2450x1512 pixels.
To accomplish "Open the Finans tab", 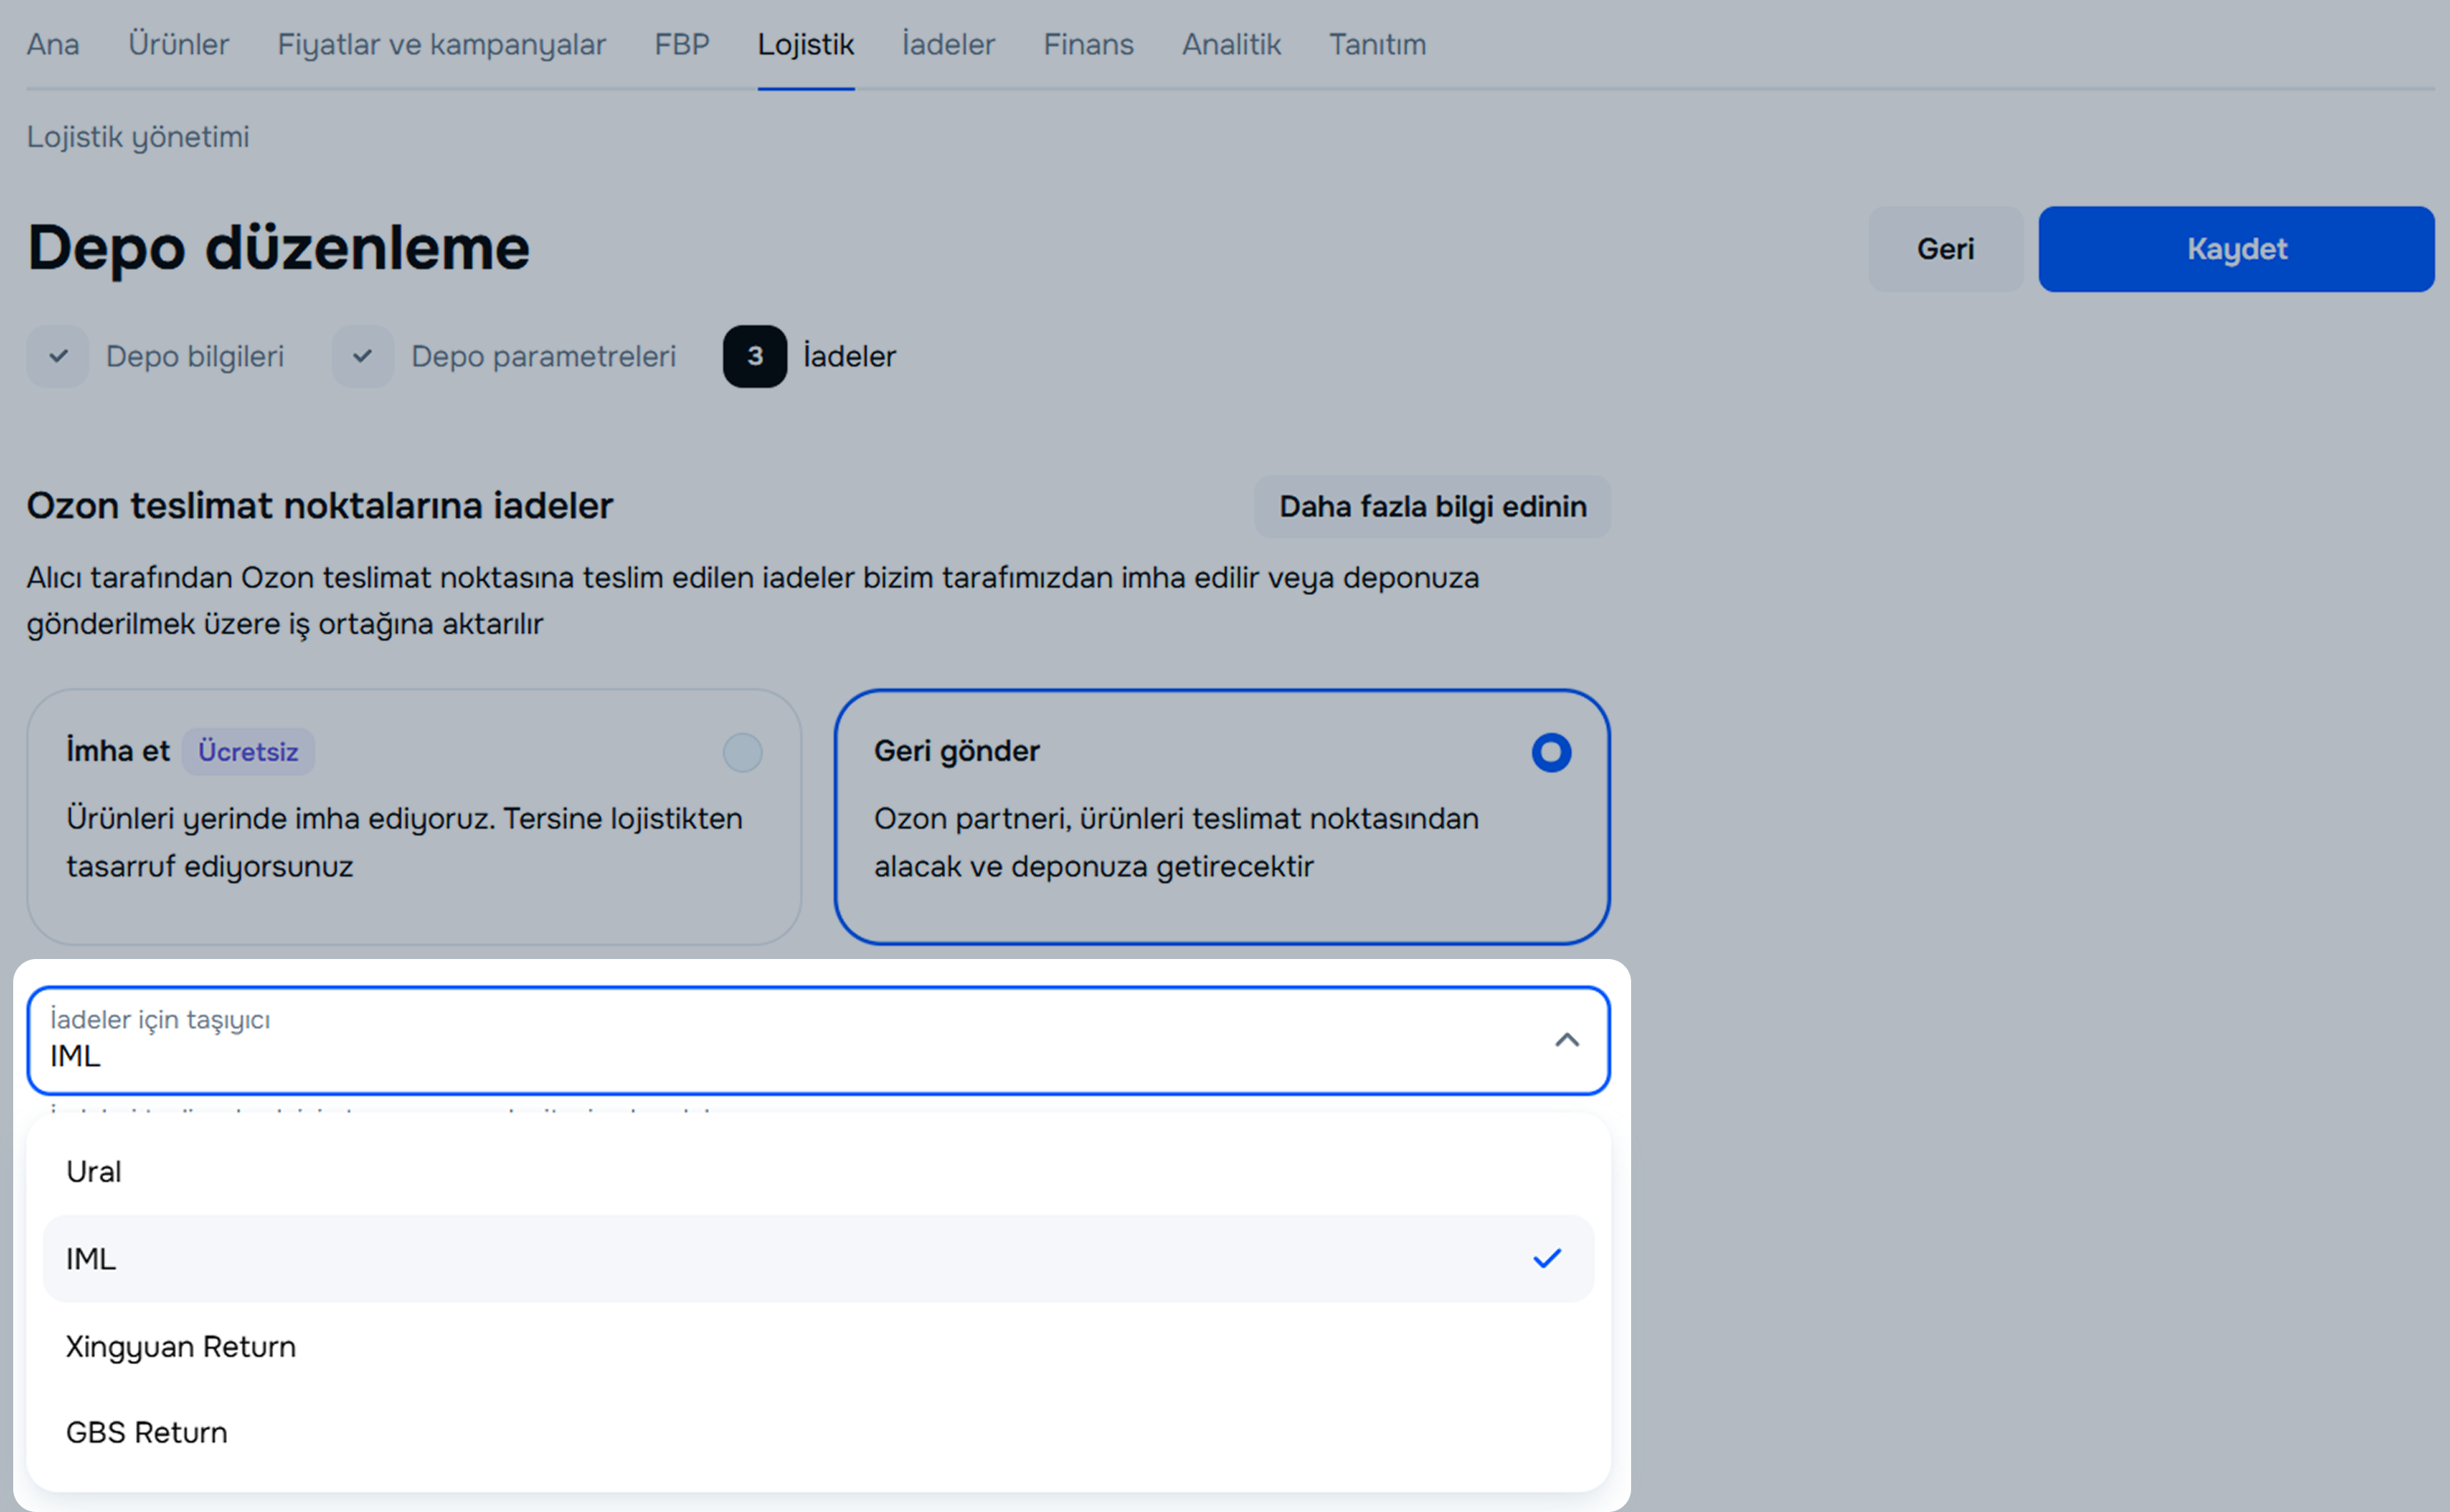I will (1088, 44).
